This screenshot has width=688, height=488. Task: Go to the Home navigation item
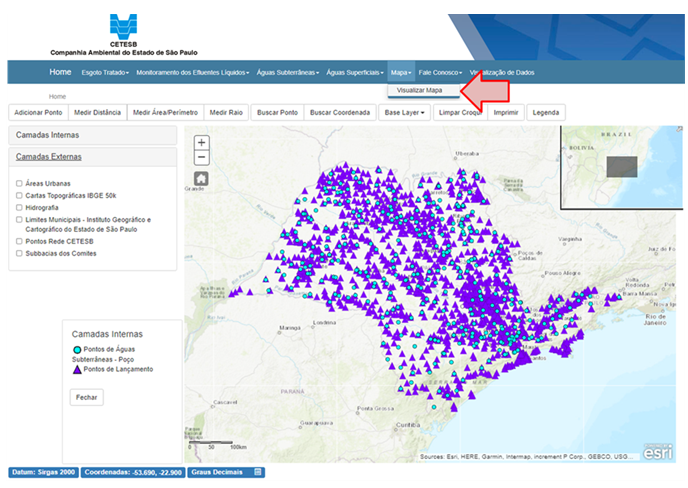coord(61,72)
